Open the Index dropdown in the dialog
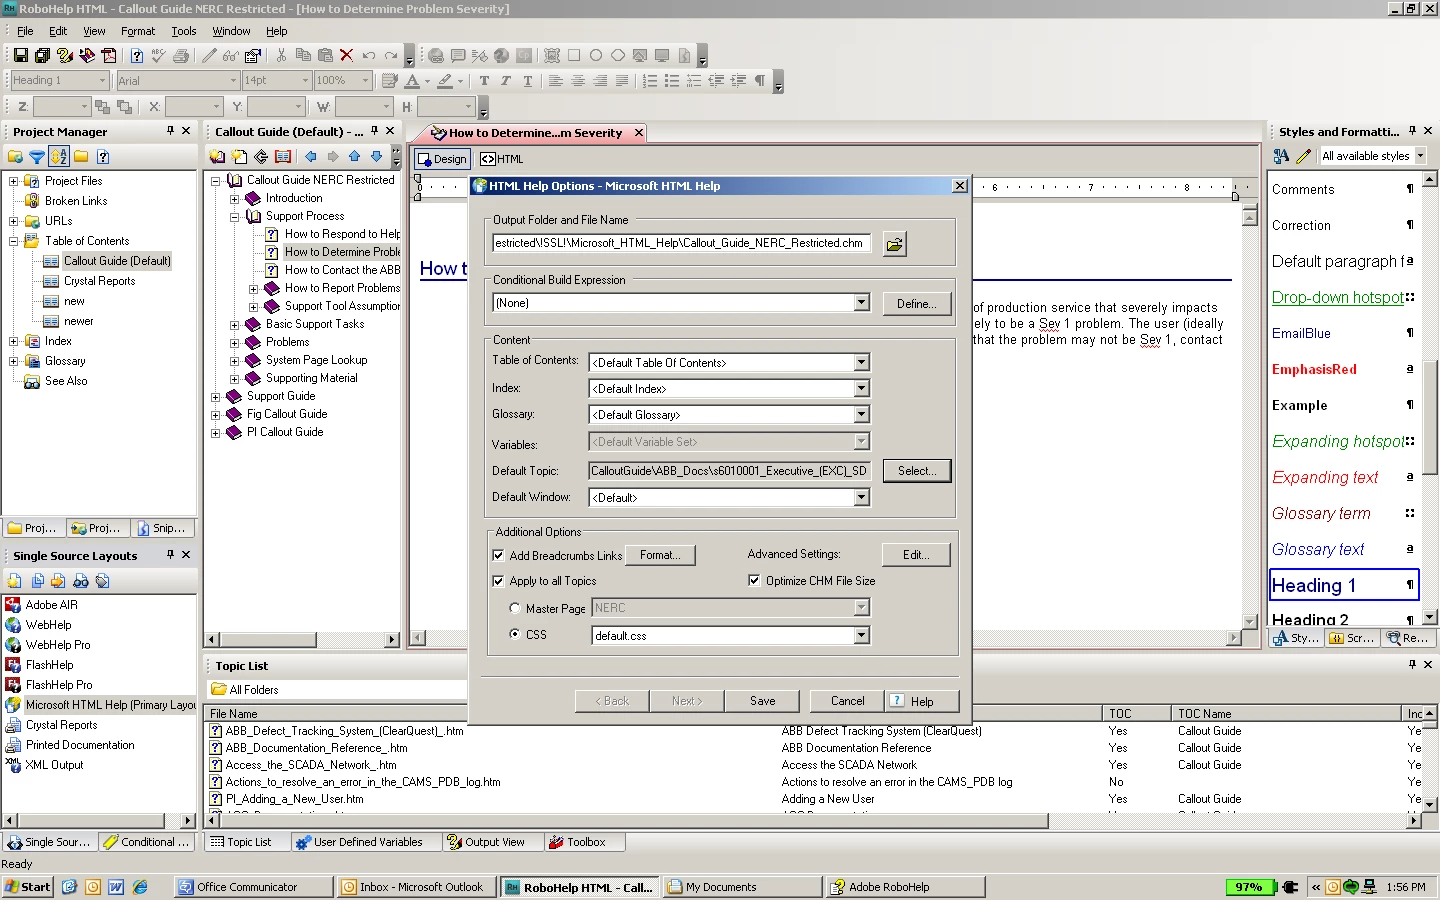 click(861, 389)
